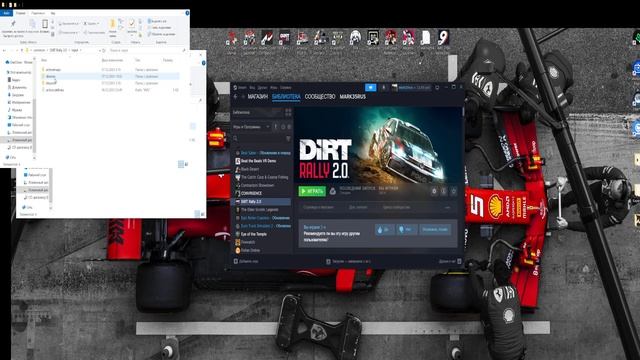640x360 pixels.
Task: Click the Библиотека home button in Steam sidebar
Action: 258,112
